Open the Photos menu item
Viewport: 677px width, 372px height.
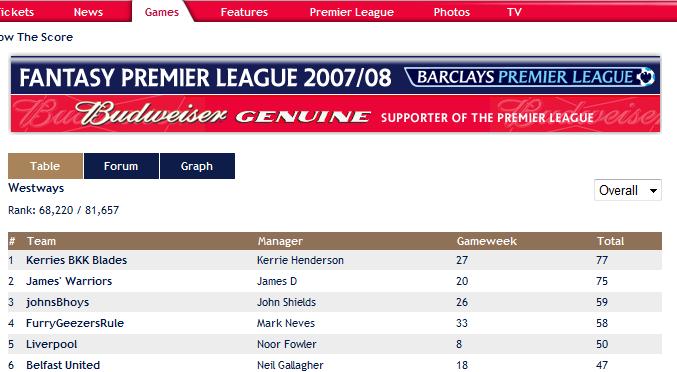(452, 12)
